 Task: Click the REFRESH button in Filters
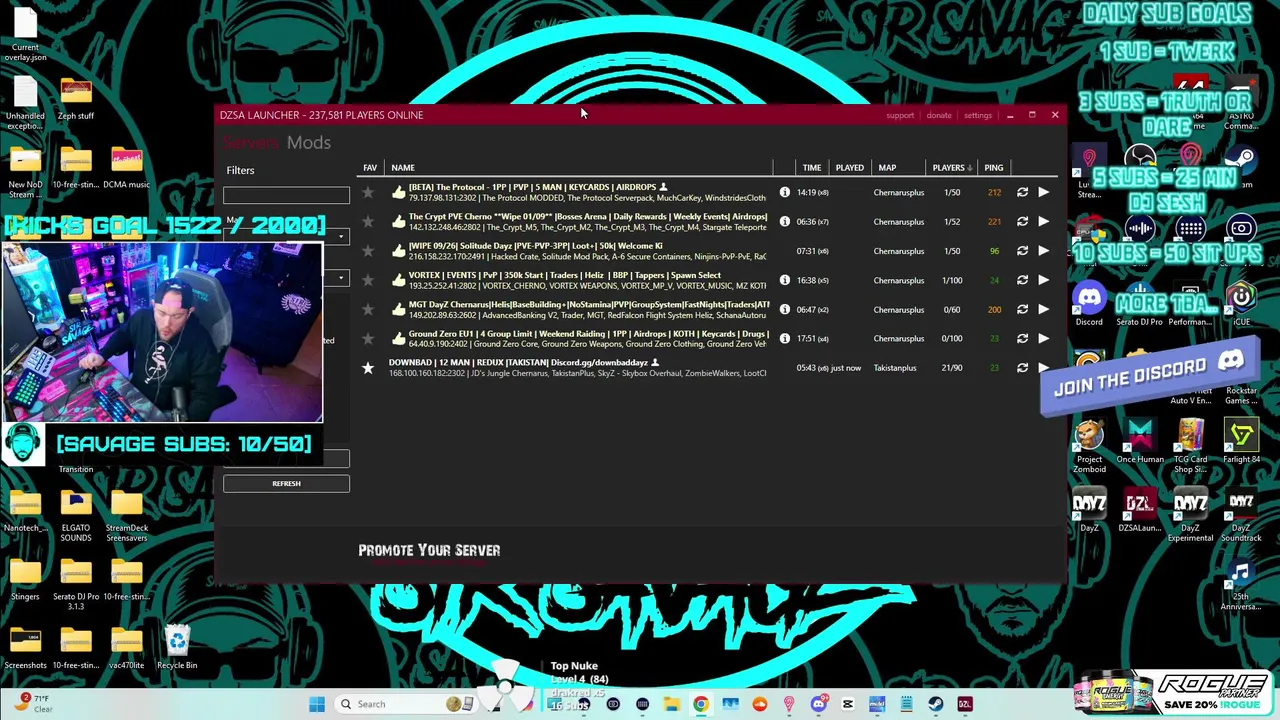[x=286, y=484]
